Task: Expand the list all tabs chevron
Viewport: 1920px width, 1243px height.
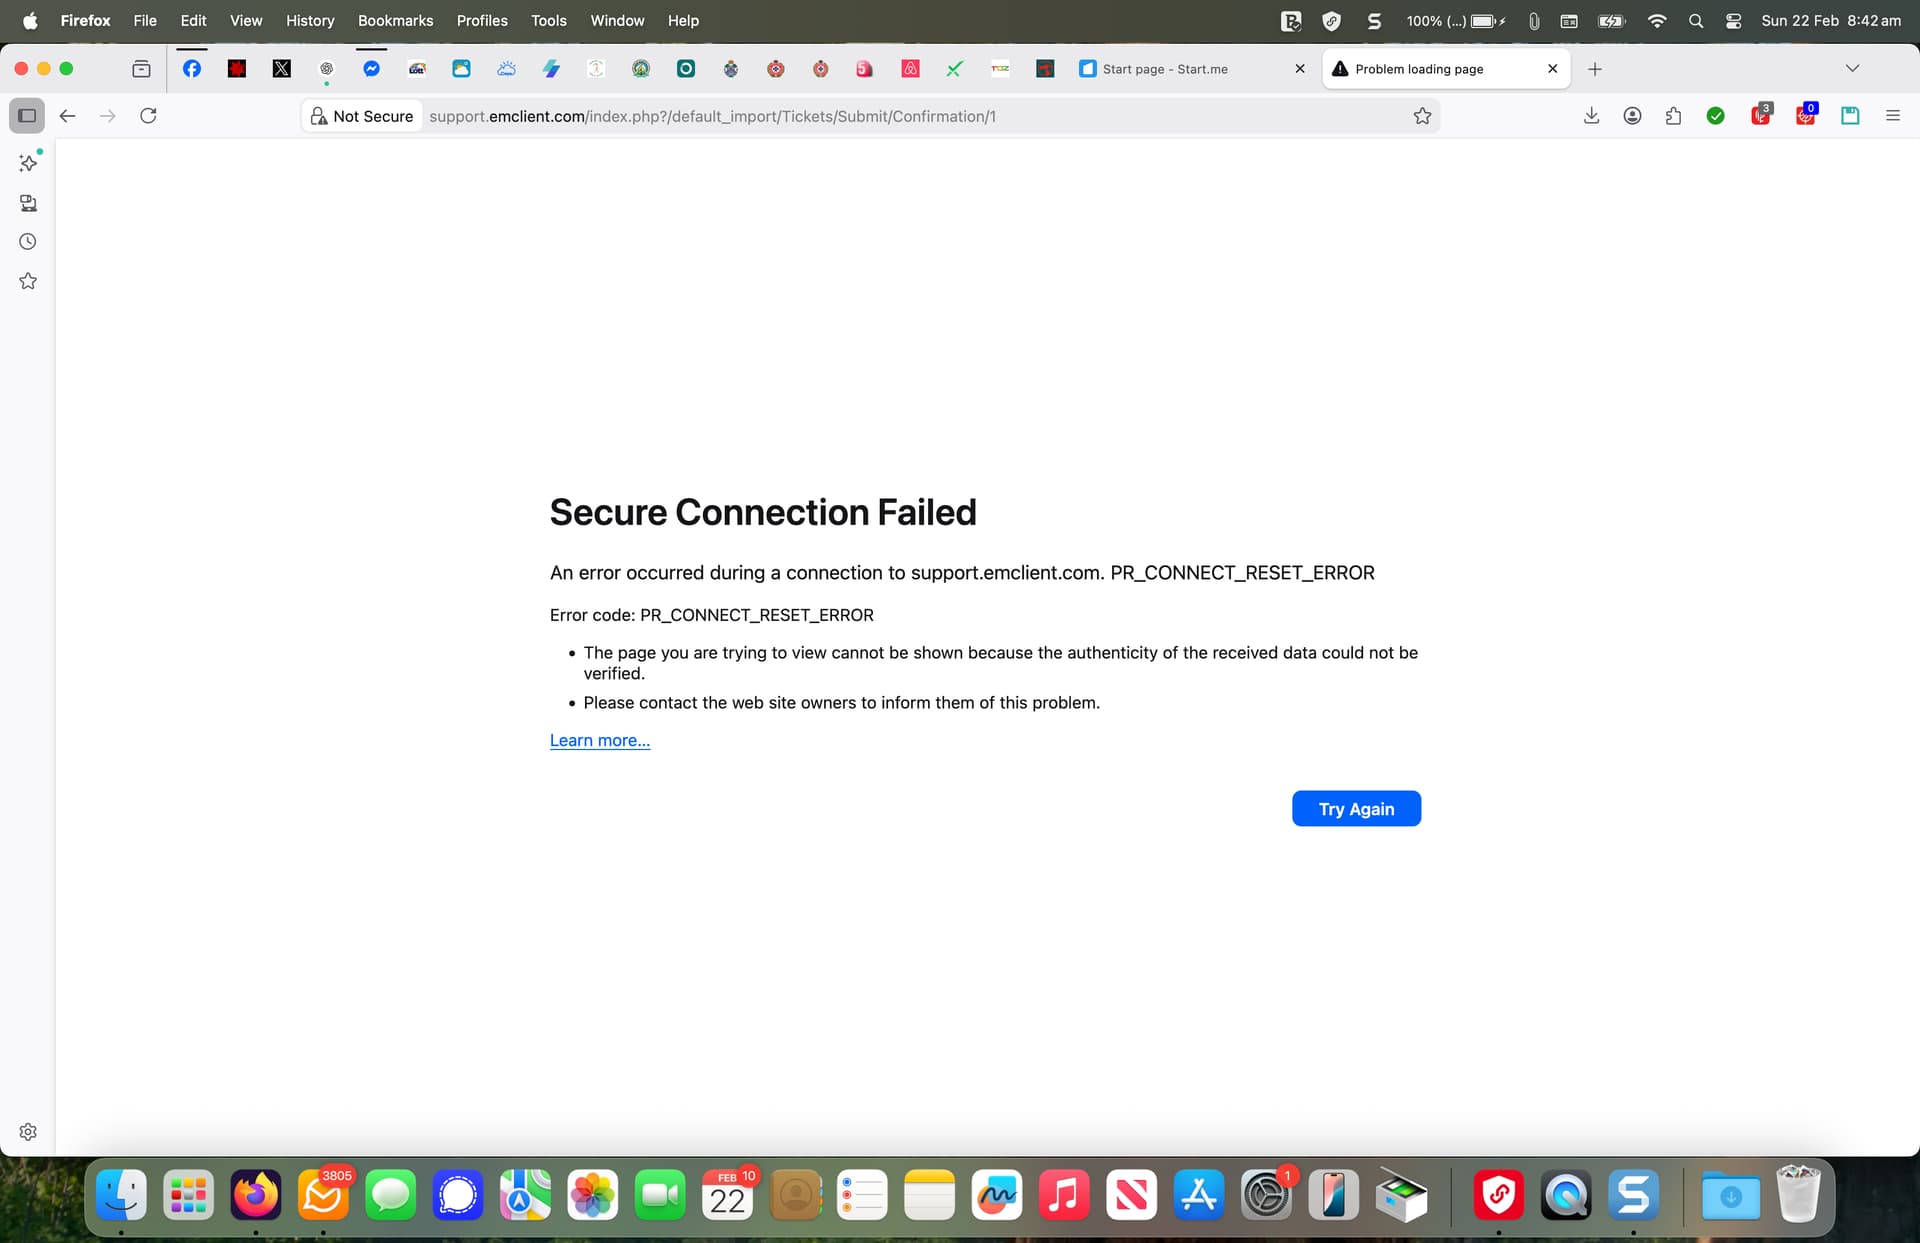Action: [1852, 69]
